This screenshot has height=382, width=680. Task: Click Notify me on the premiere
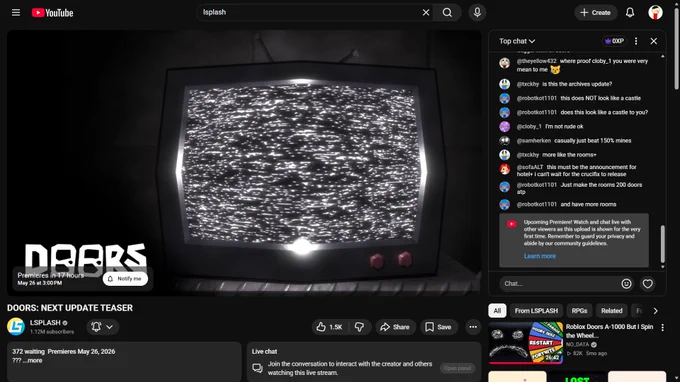click(x=125, y=279)
